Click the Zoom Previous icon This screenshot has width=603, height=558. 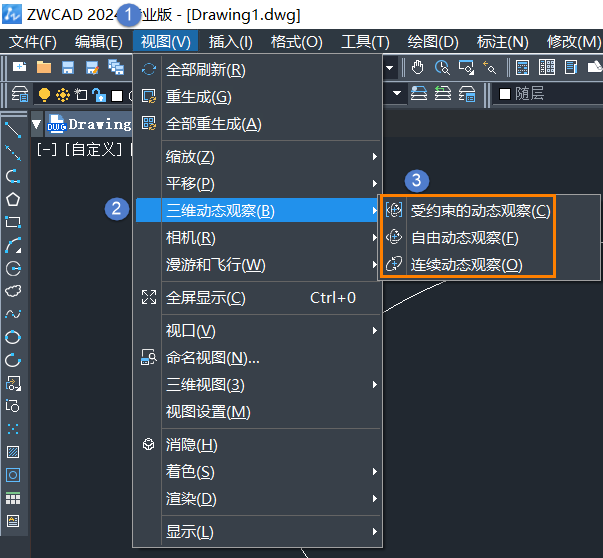(x=490, y=67)
